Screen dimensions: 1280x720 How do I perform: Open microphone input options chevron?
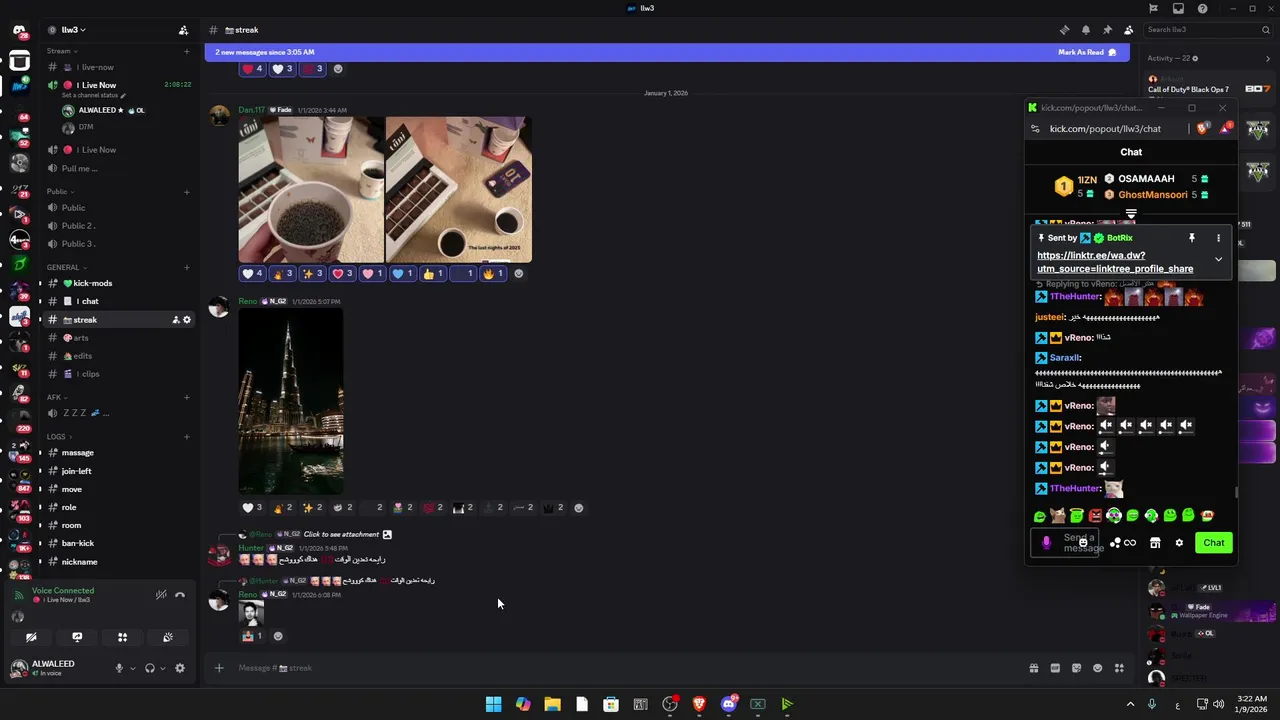point(132,668)
